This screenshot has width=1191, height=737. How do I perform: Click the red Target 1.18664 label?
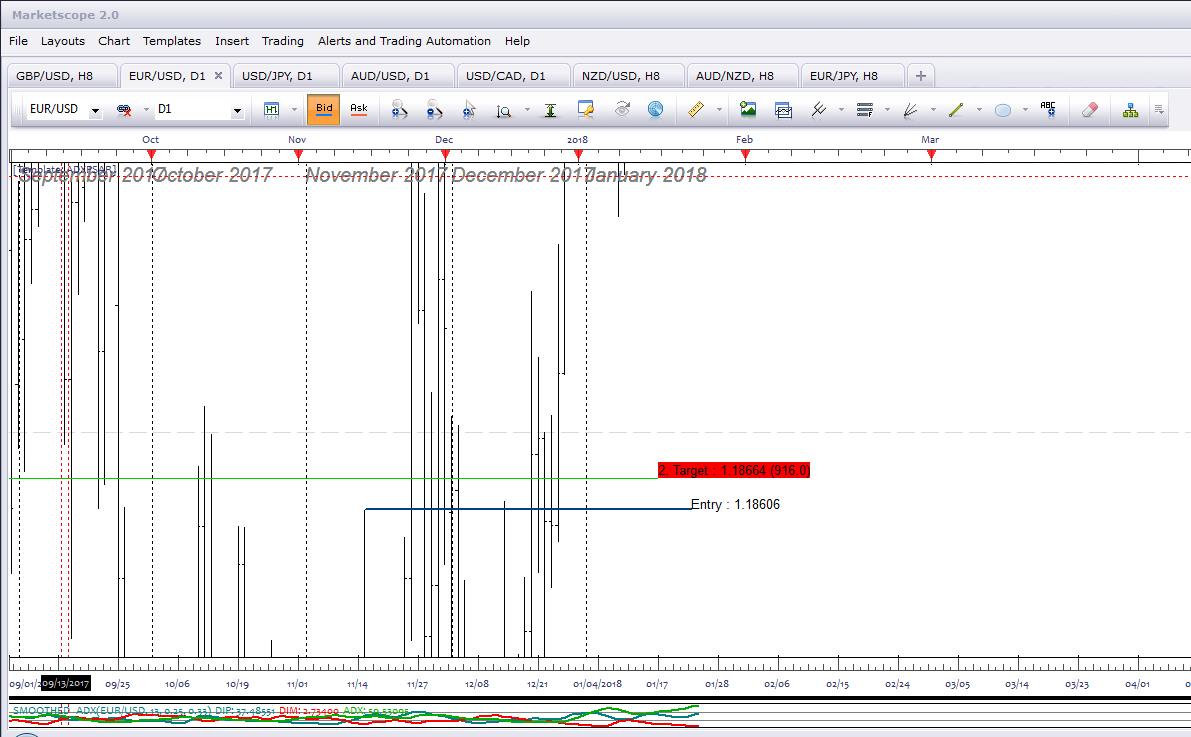click(734, 470)
